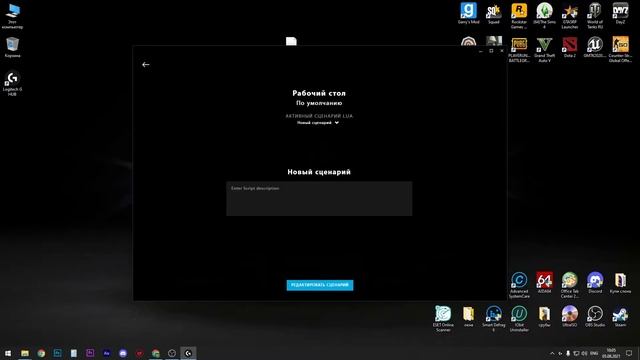Viewport: 640px width, 360px height.
Task: Open the active Lua script dropdown
Action: pyautogui.click(x=318, y=122)
